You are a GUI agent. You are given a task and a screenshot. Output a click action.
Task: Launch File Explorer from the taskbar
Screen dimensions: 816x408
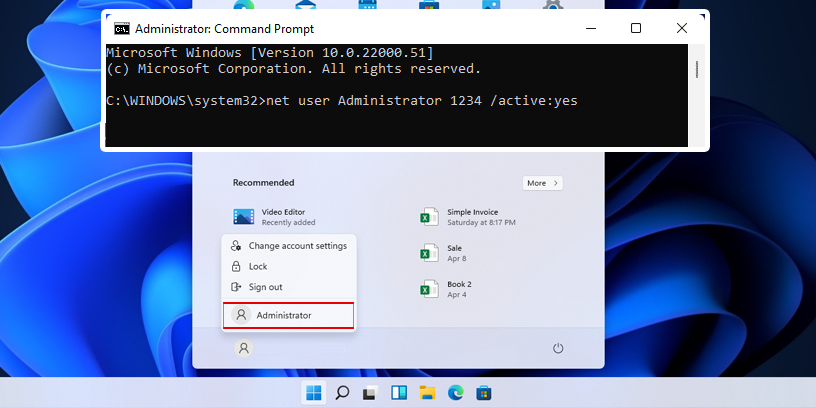click(427, 393)
